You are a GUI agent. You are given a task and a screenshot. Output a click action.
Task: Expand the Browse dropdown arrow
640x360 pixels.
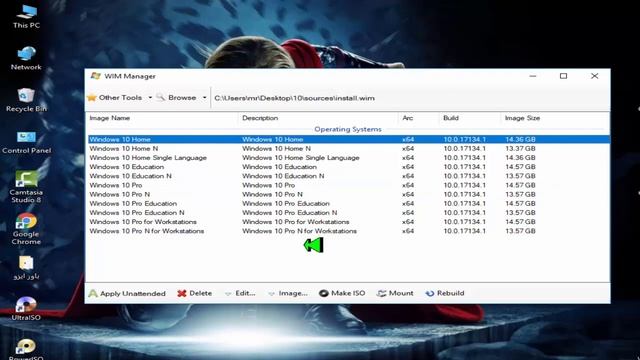[204, 98]
